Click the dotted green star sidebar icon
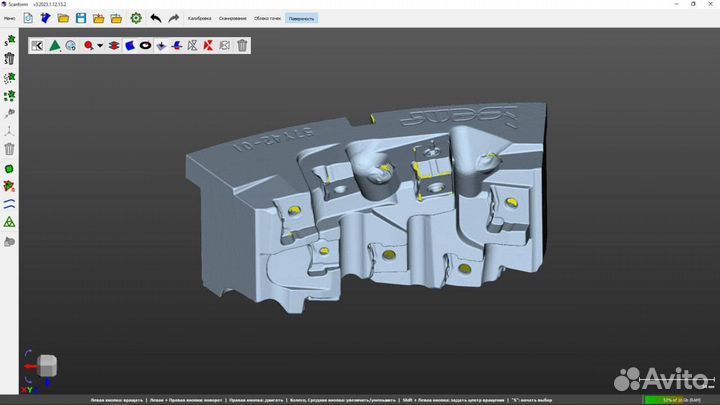Screen dimensions: 720x405 [x=9, y=78]
